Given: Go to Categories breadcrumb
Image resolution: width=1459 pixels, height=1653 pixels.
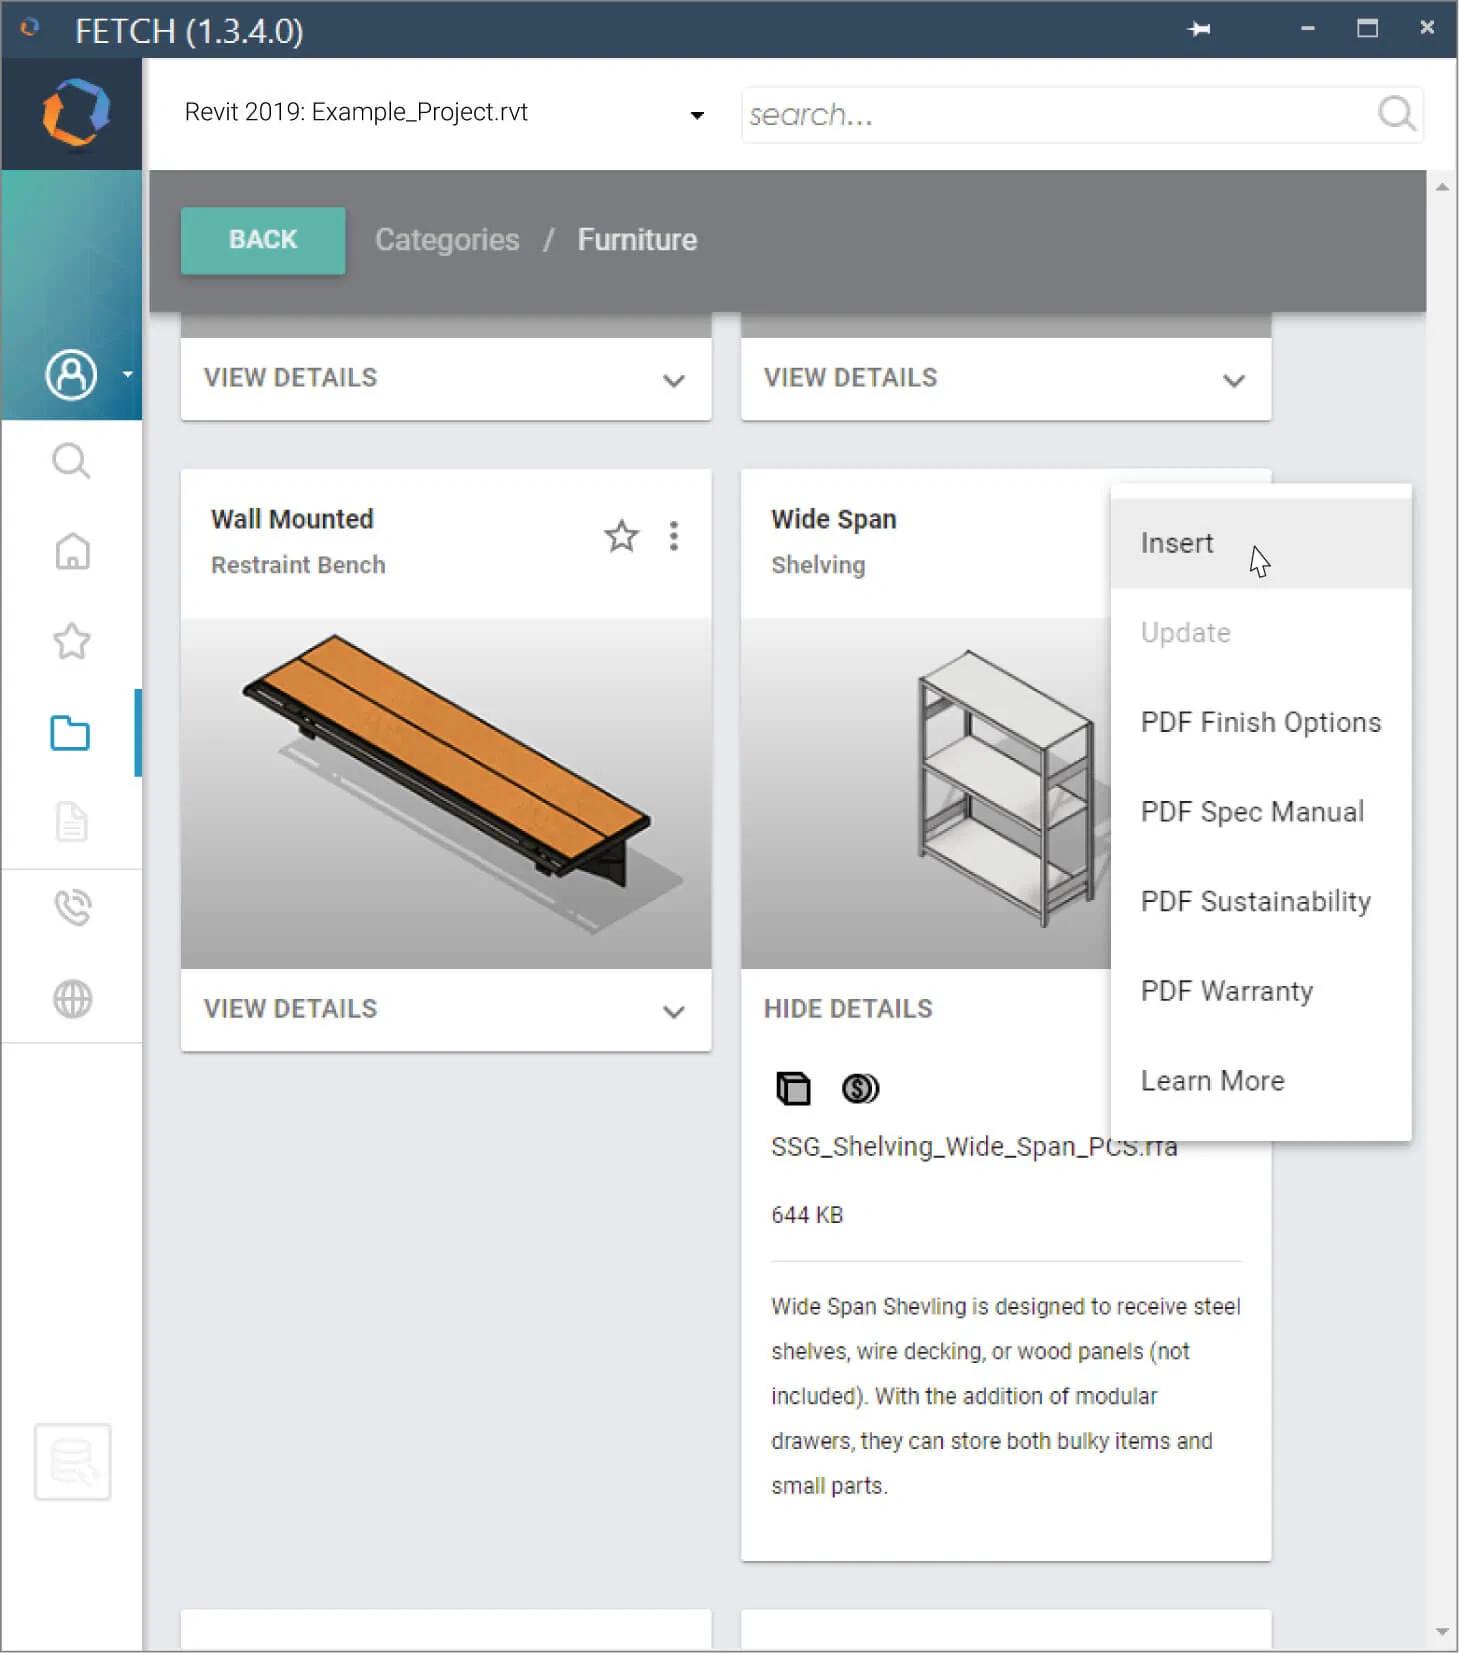Looking at the screenshot, I should pyautogui.click(x=447, y=240).
